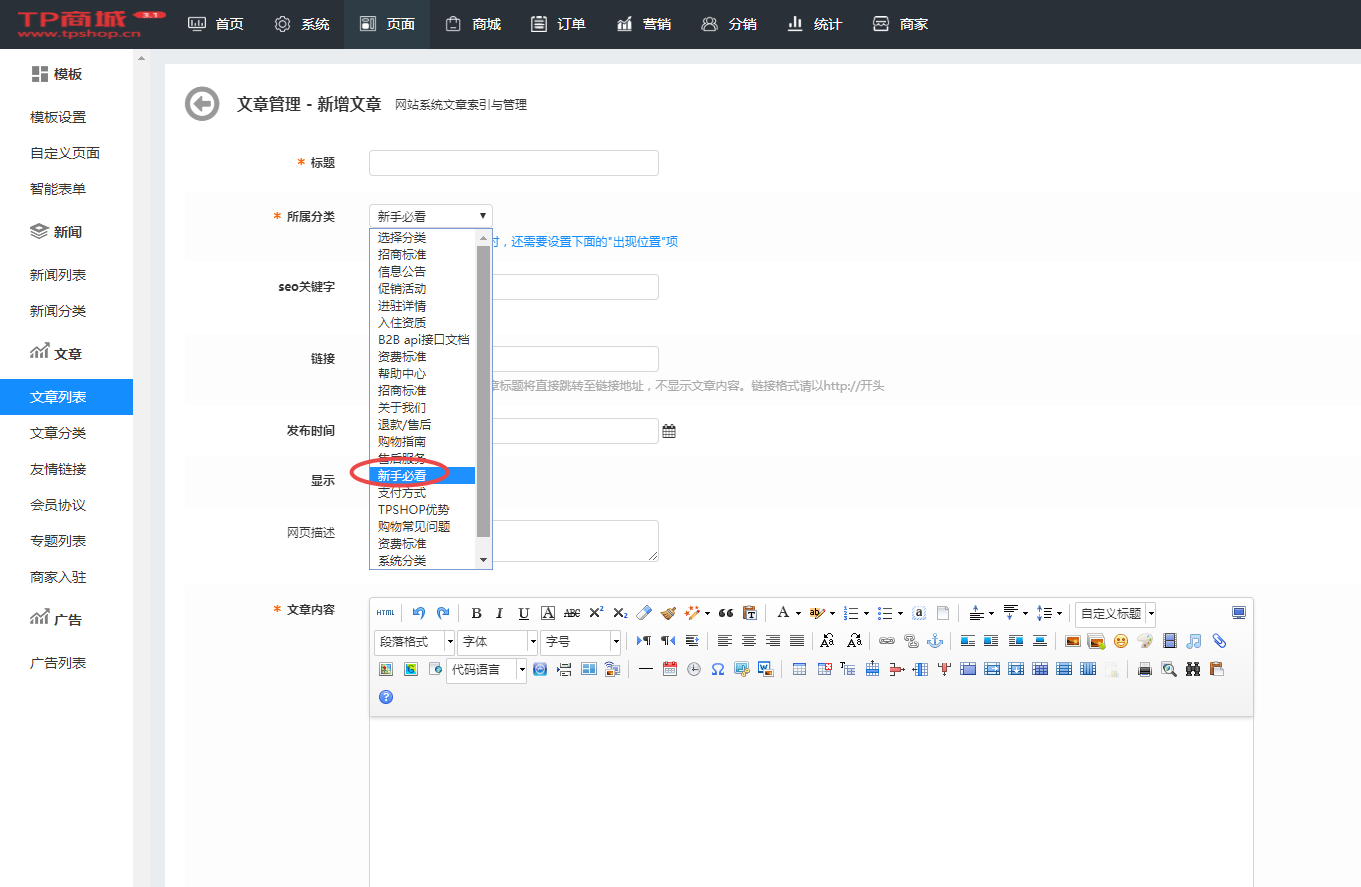Apply italic formatting
The width and height of the screenshot is (1361, 887).
click(499, 612)
